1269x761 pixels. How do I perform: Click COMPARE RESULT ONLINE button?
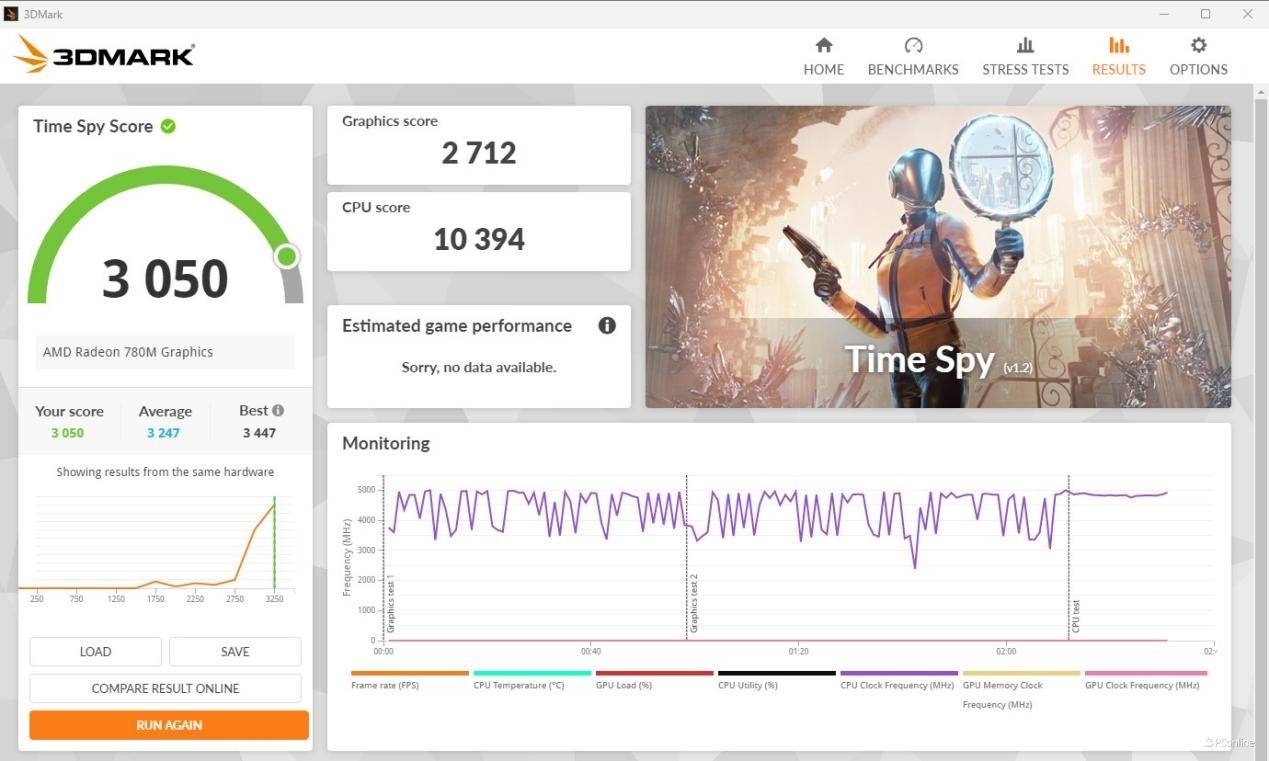165,688
